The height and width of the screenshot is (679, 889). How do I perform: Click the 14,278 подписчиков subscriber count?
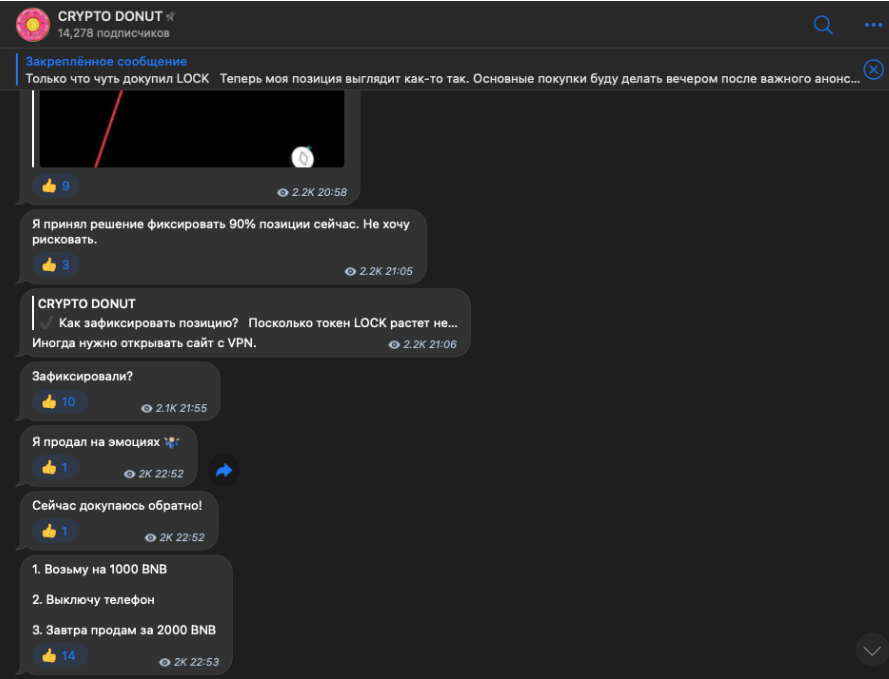tap(113, 33)
